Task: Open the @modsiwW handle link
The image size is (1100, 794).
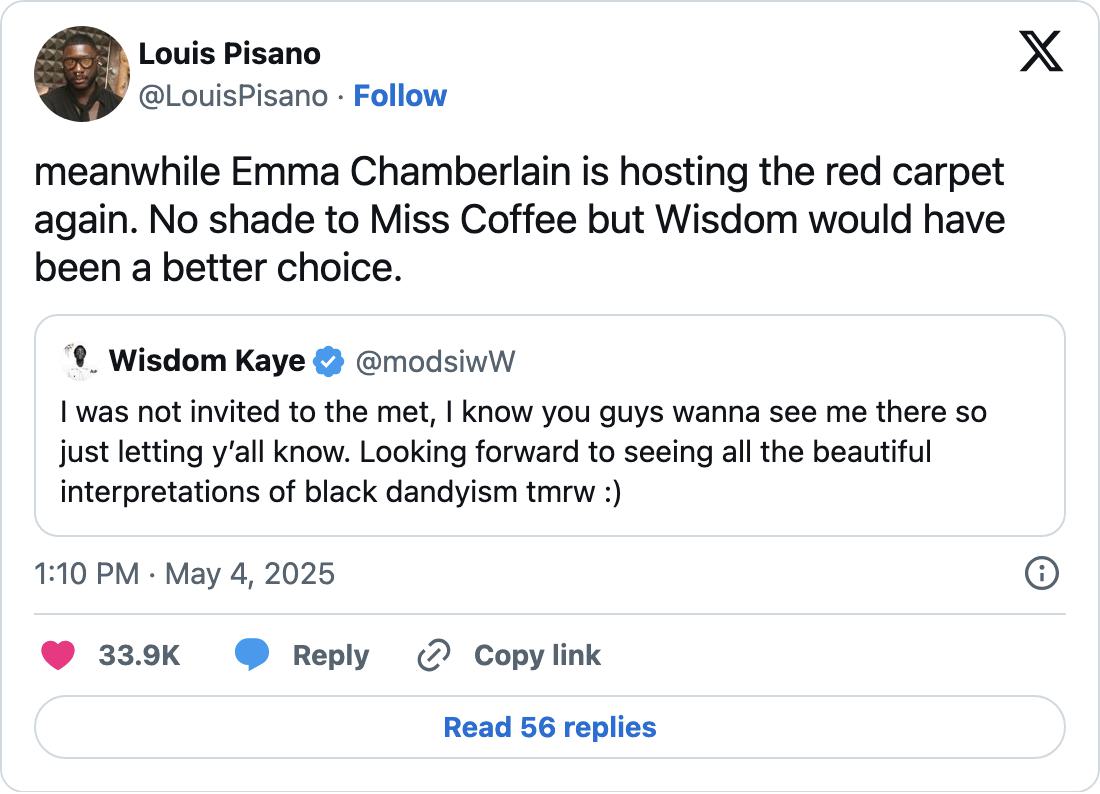Action: [x=435, y=361]
